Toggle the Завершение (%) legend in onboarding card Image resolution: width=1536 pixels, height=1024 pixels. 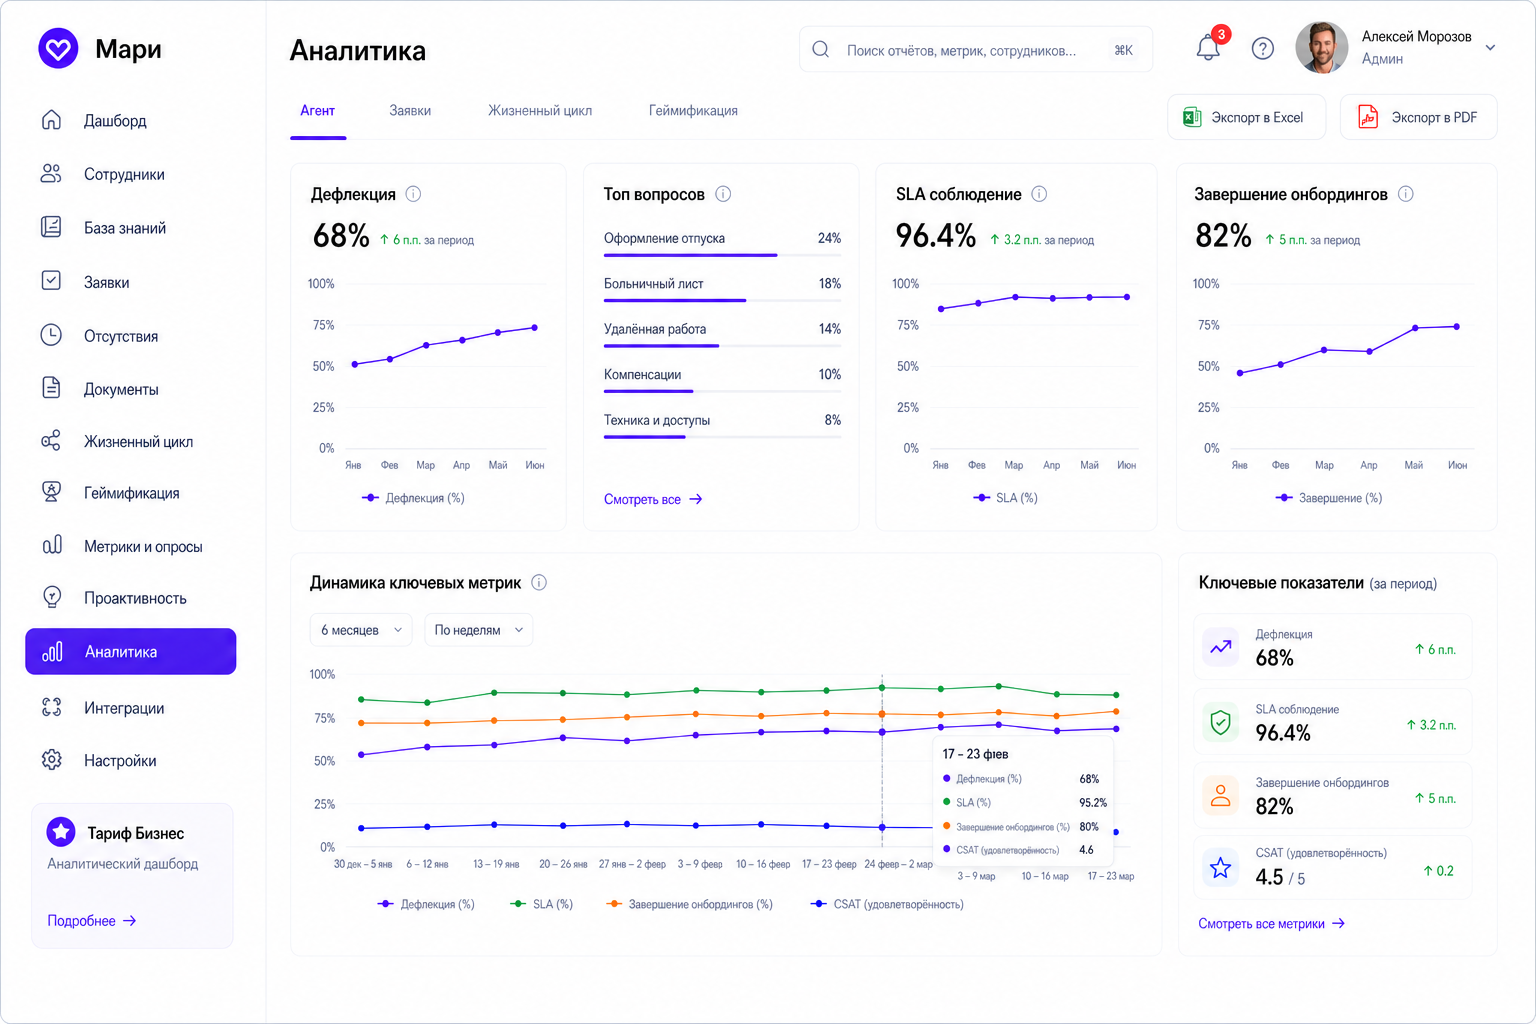click(x=1329, y=498)
